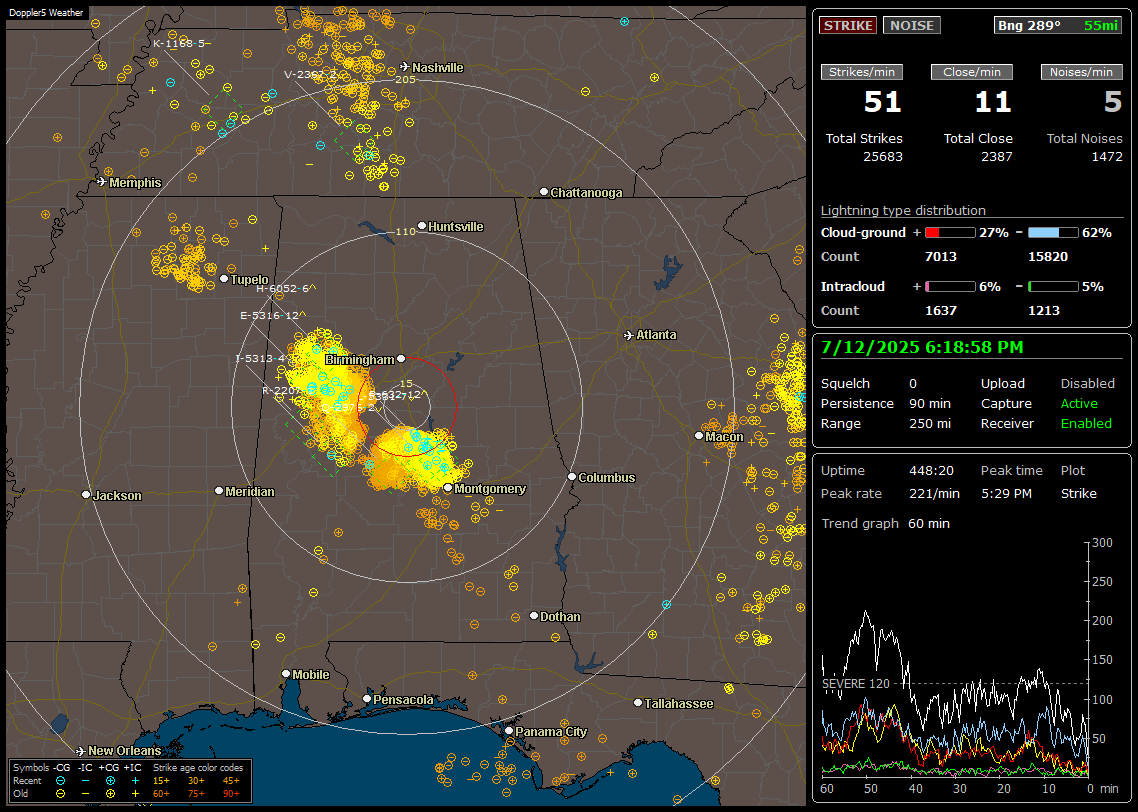Click the Range value 250 mi
The width and height of the screenshot is (1138, 812).
[930, 423]
